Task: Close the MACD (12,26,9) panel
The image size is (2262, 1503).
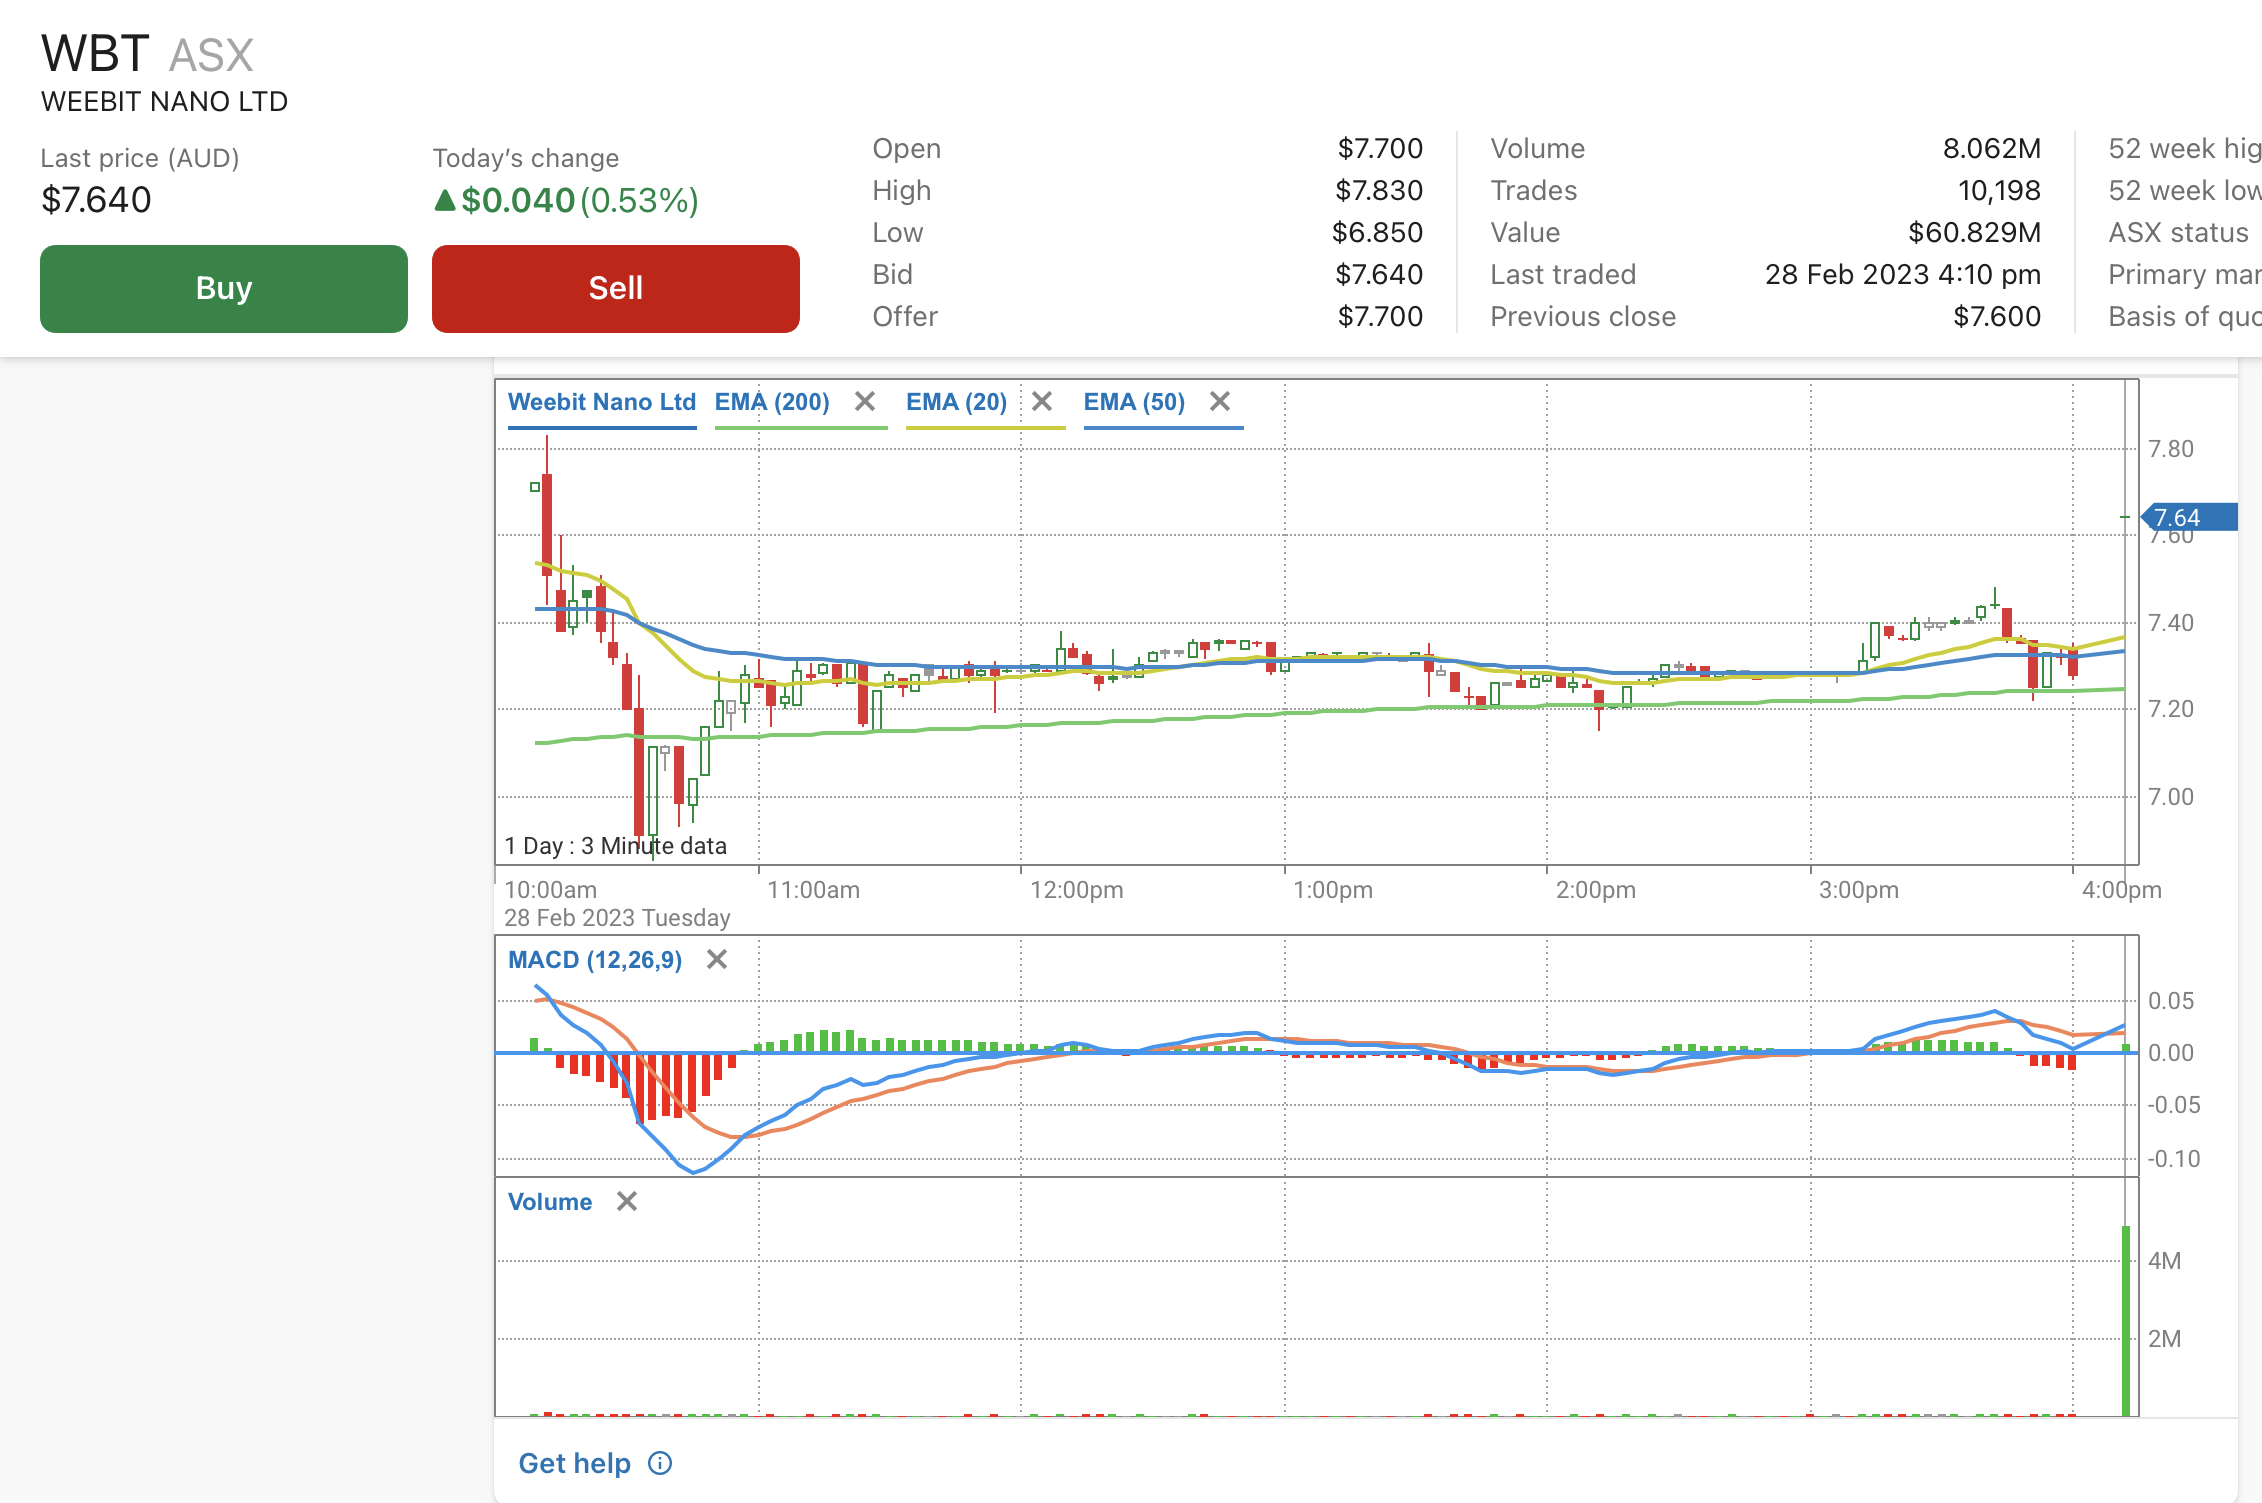Action: [x=717, y=960]
